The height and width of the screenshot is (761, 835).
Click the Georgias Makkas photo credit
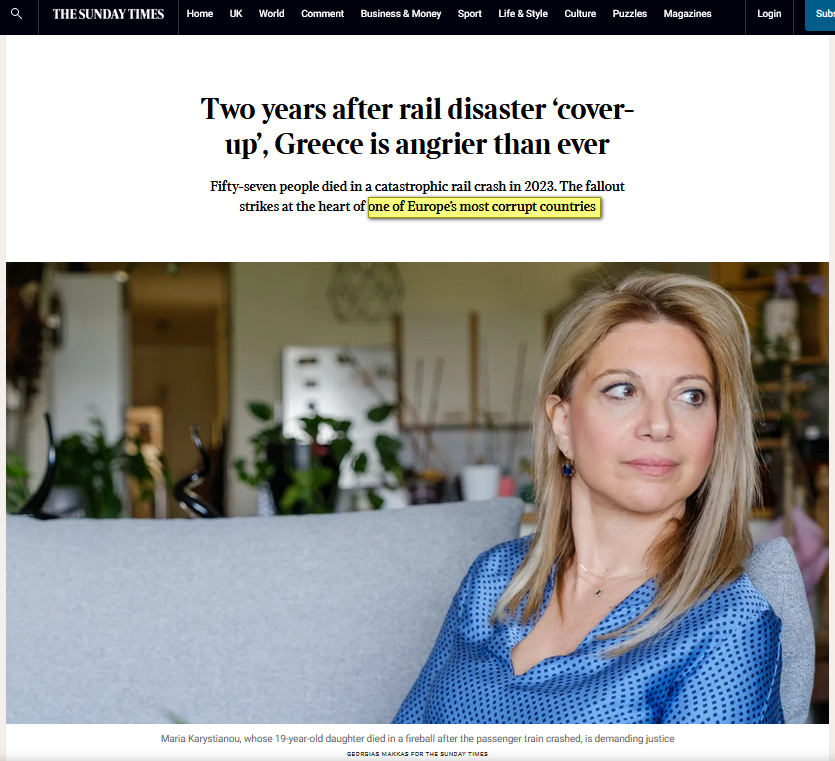pos(417,754)
